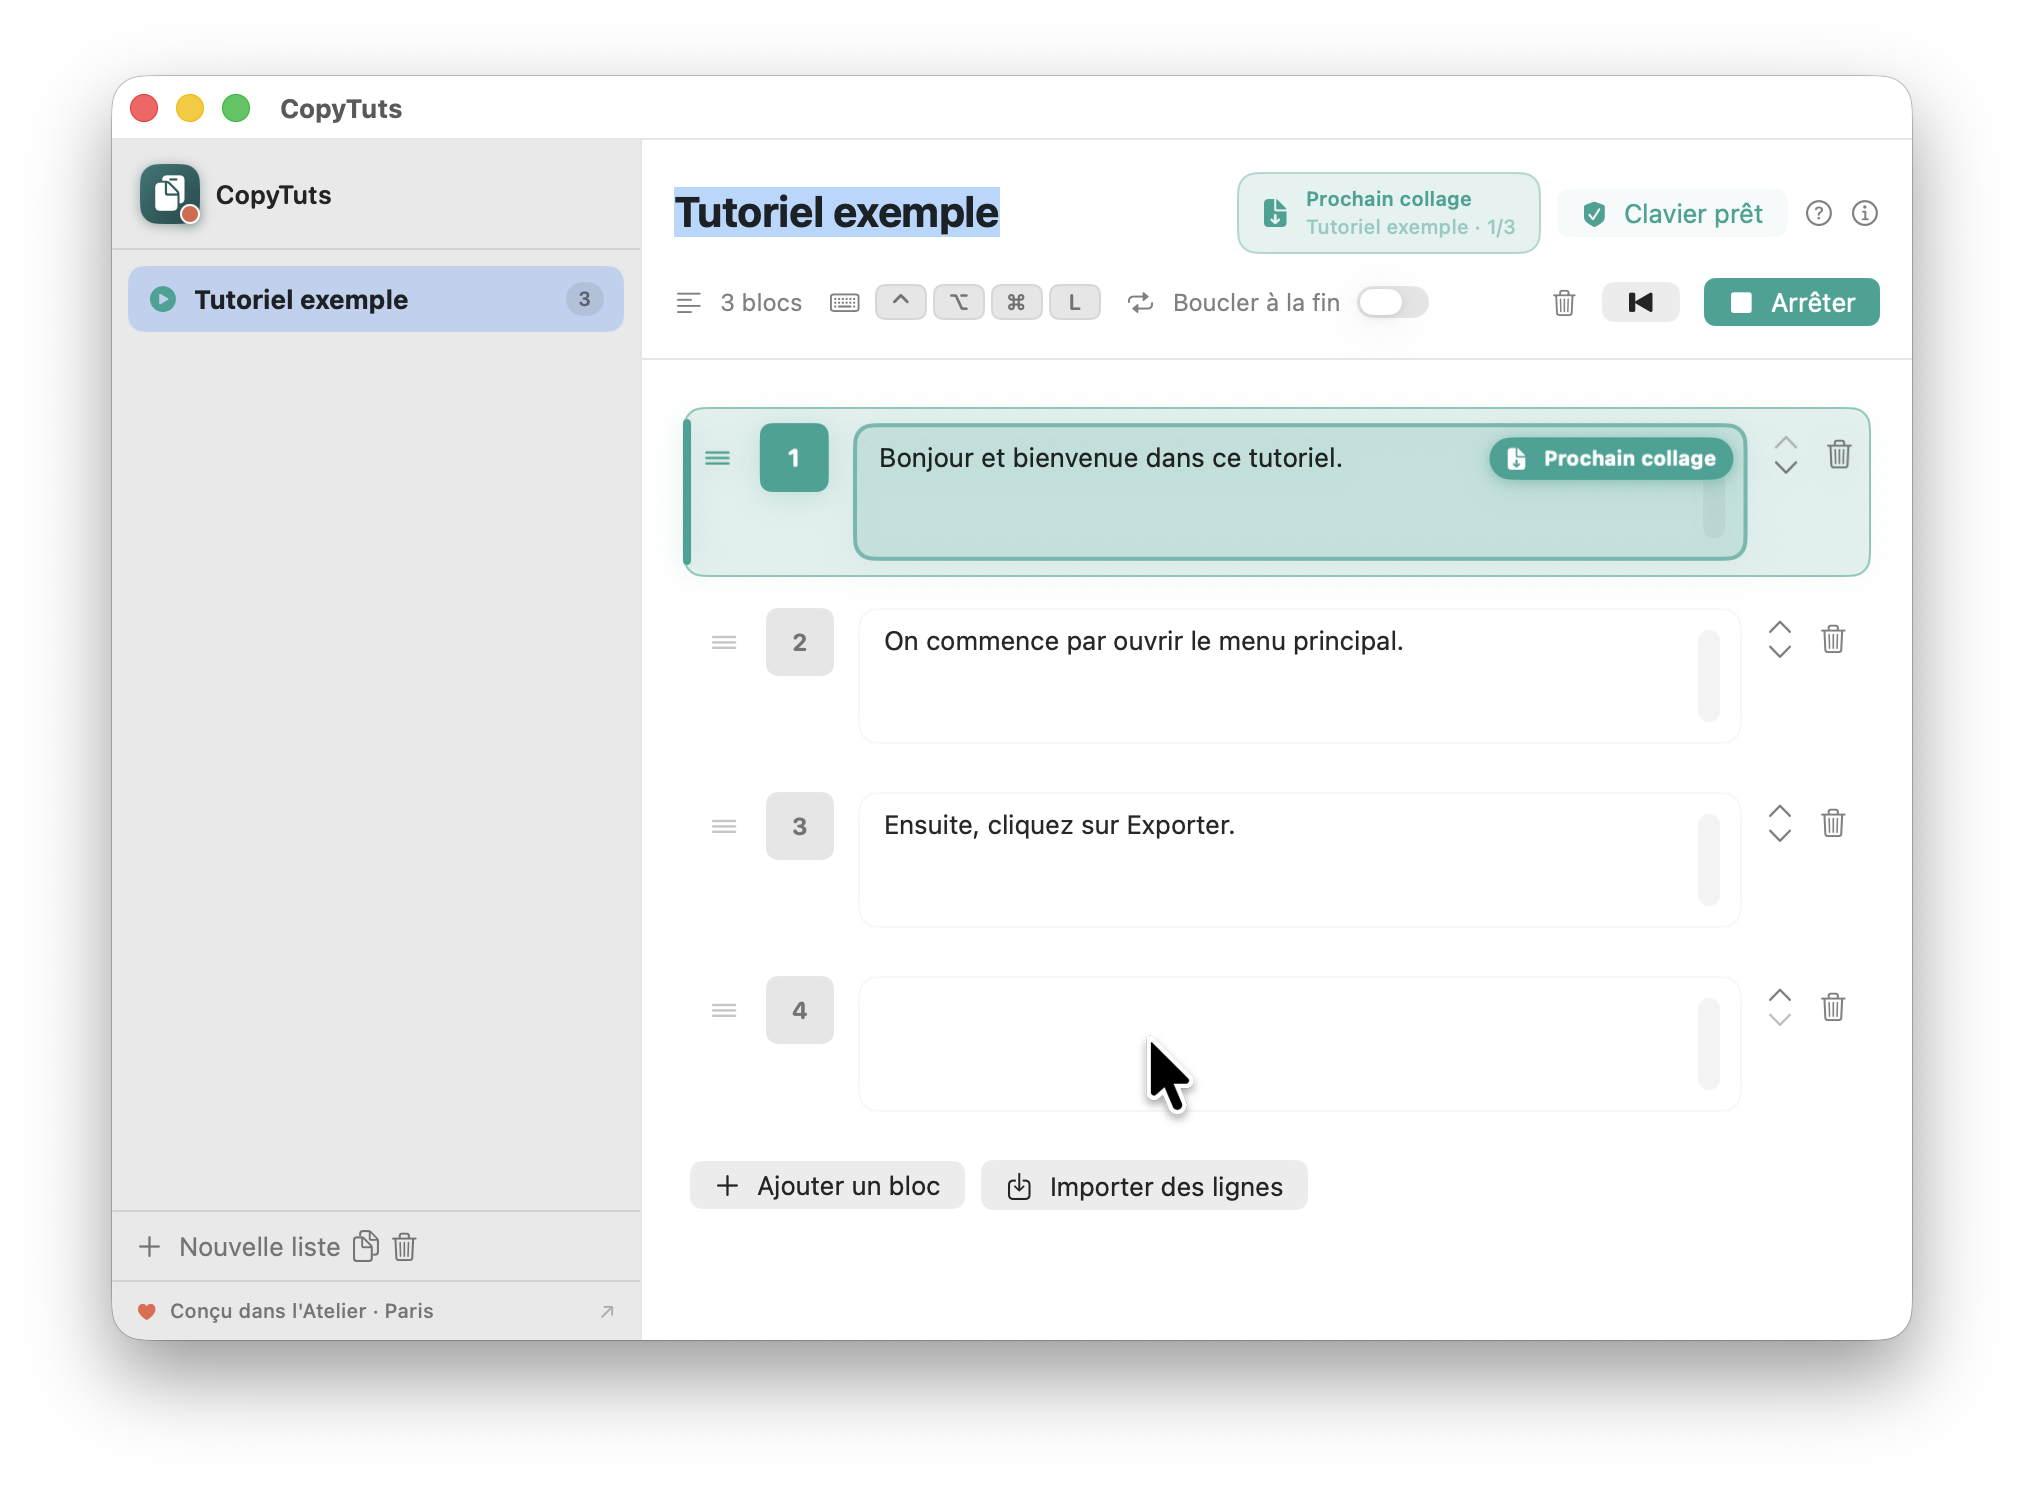Move block 3 up with chevron

[1779, 811]
